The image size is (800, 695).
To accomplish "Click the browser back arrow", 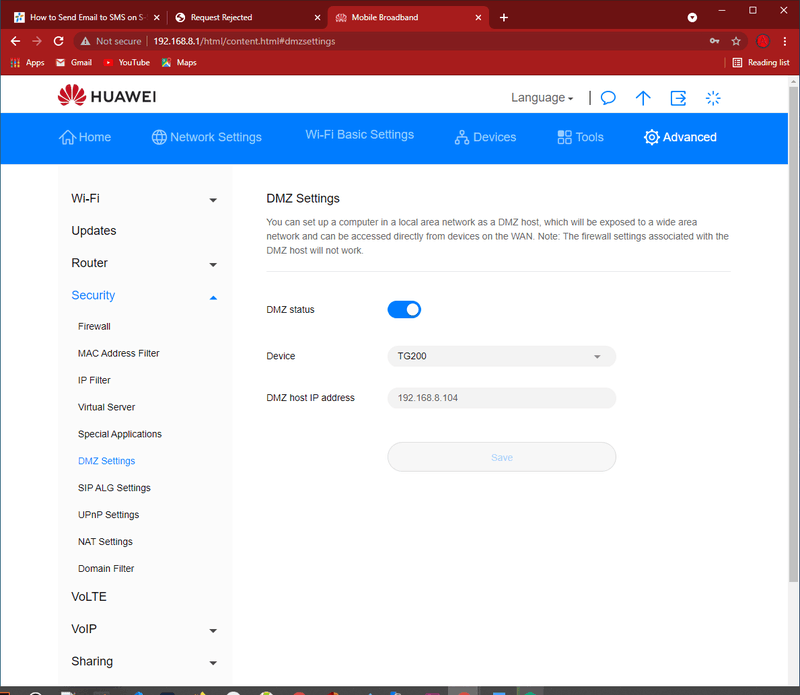I will 15,41.
